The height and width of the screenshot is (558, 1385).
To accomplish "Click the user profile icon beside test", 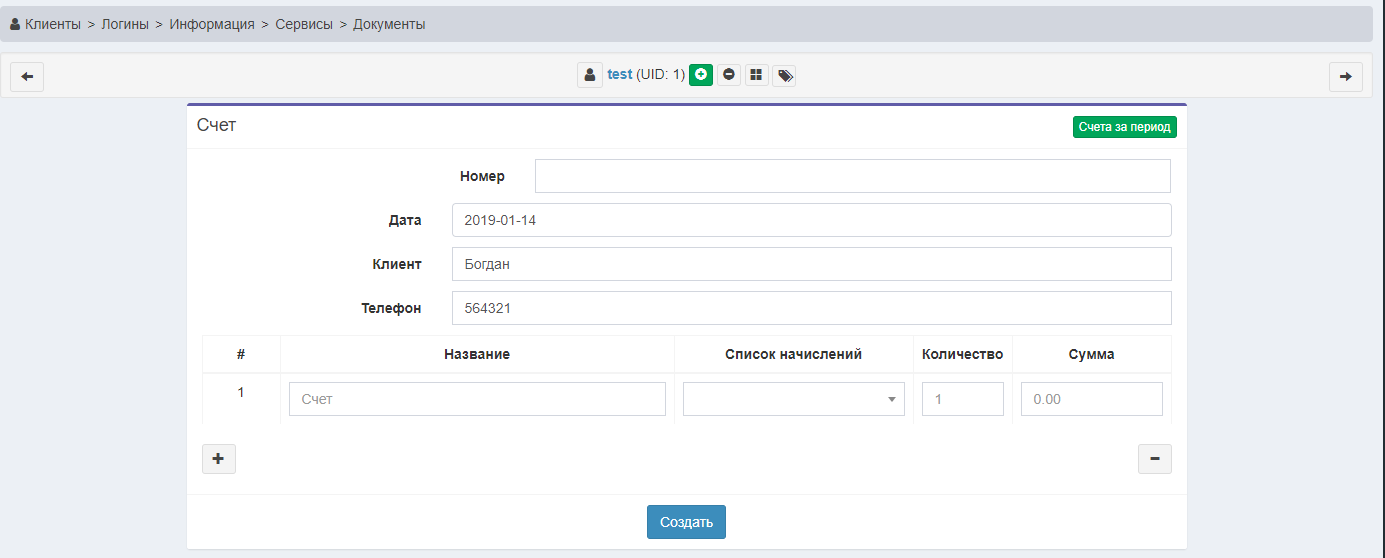I will click(x=590, y=75).
